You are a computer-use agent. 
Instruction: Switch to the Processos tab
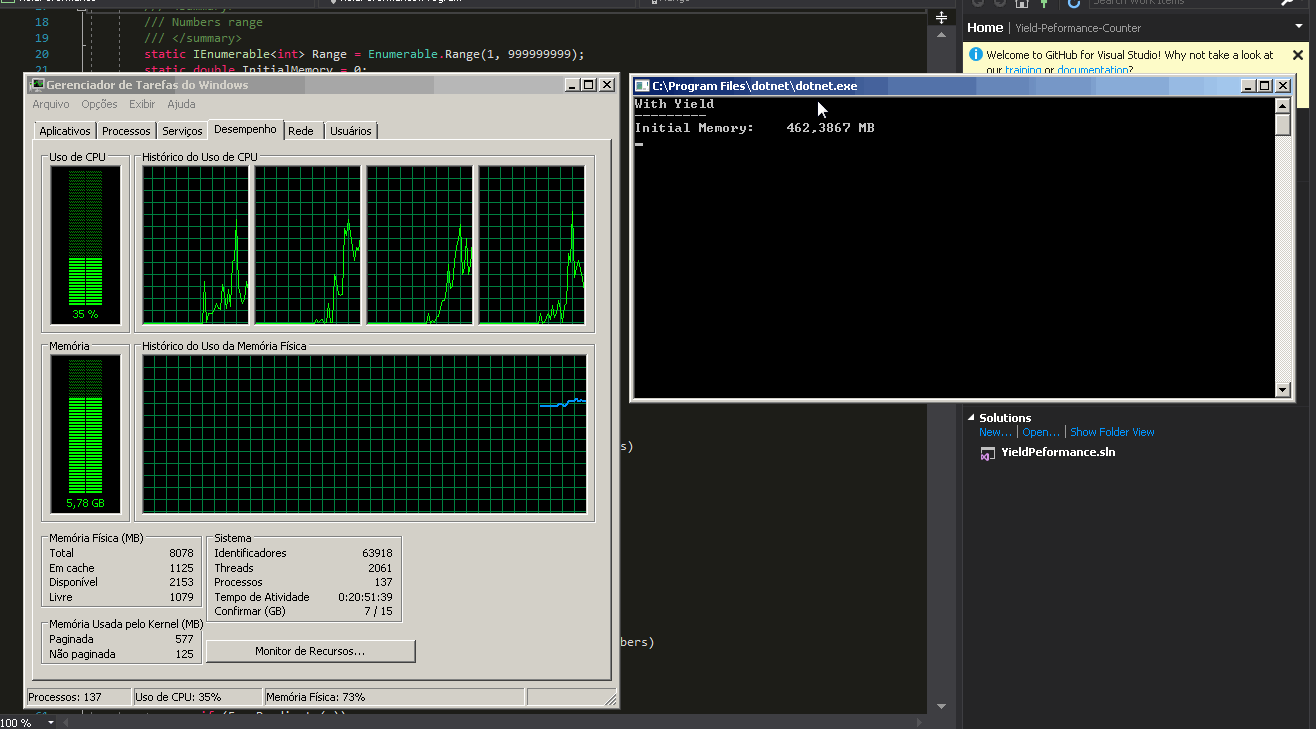tap(126, 131)
